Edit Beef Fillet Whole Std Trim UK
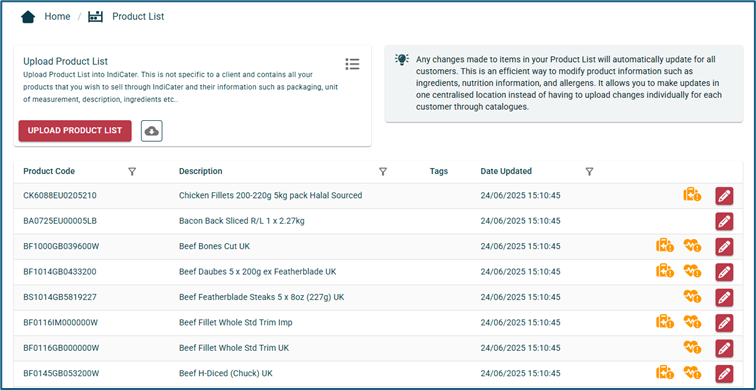The height and width of the screenshot is (390, 756). (x=724, y=348)
